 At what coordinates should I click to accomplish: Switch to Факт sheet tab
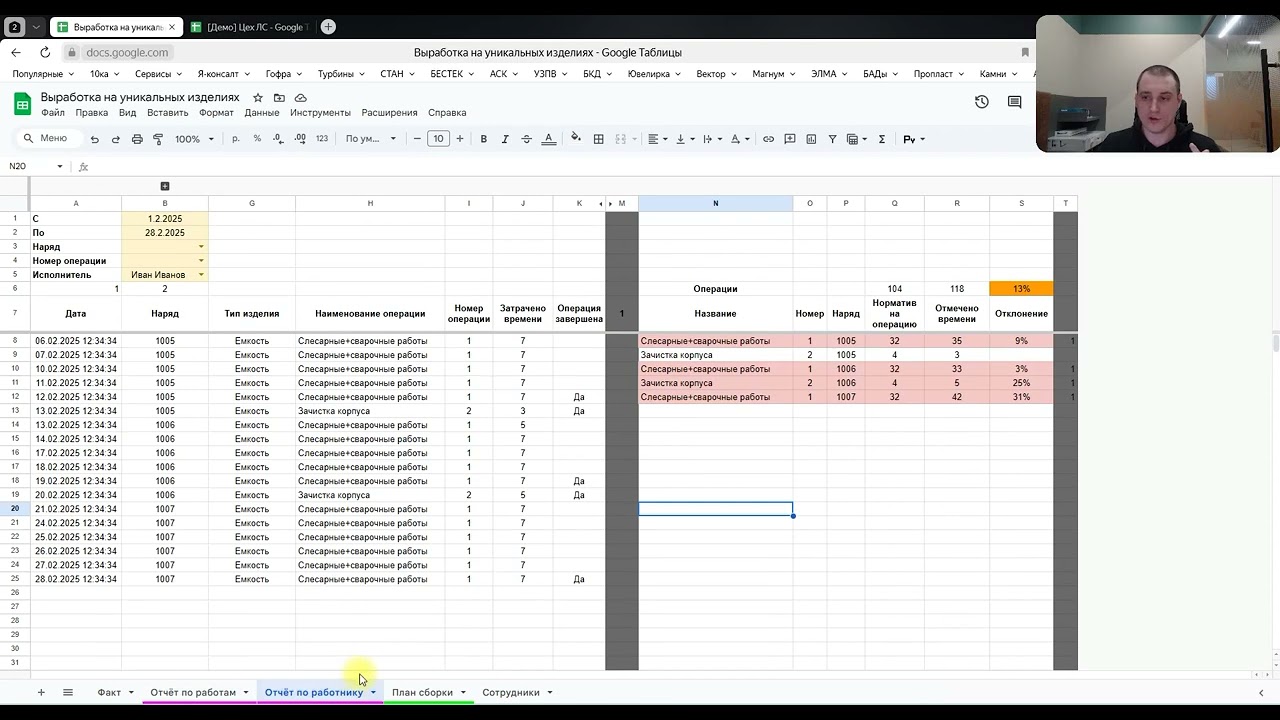tap(109, 692)
